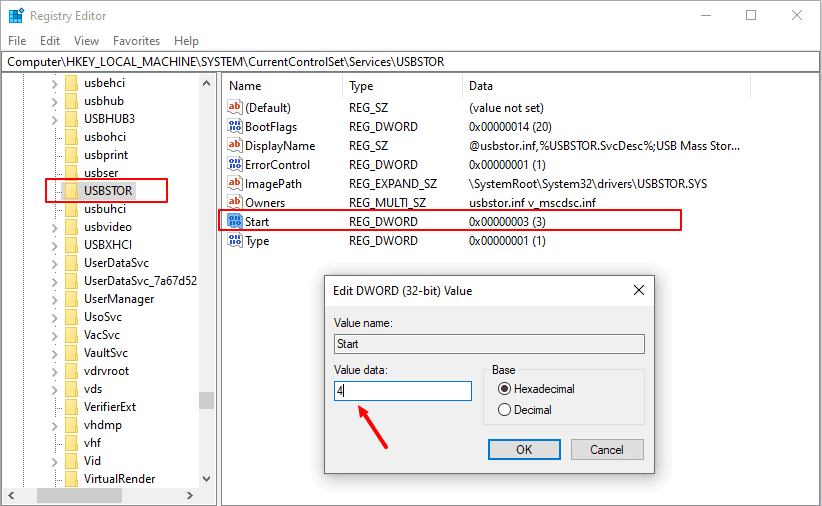Click the Registry Editor app icon in title bar
The image size is (822, 506).
pyautogui.click(x=16, y=16)
